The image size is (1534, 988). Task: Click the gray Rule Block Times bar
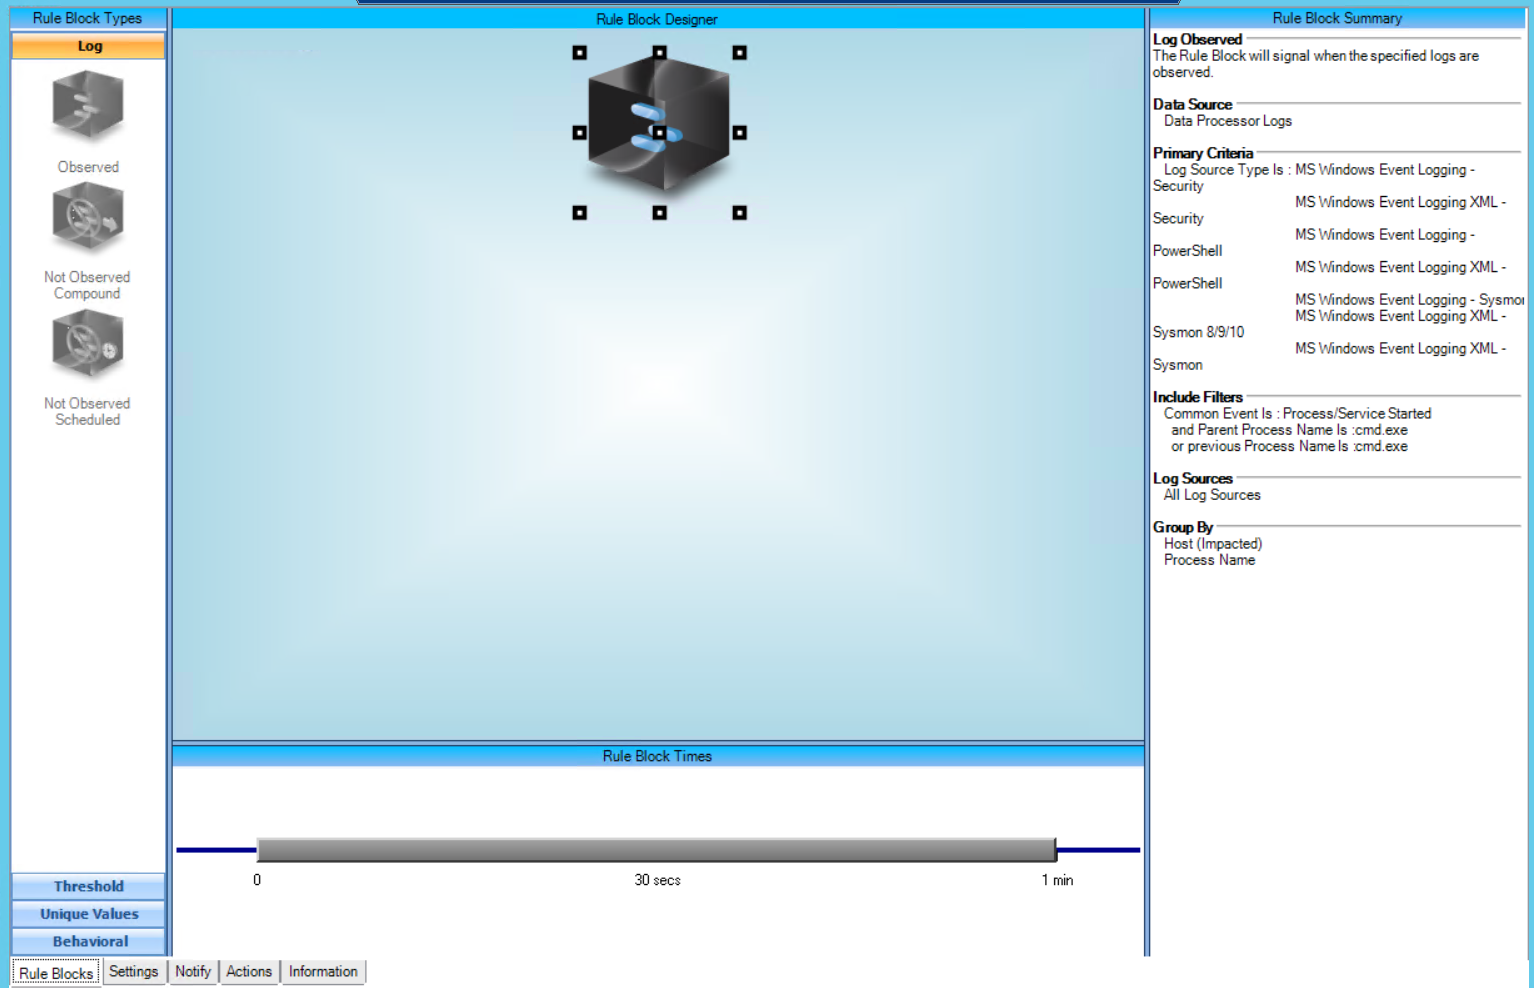[x=656, y=850]
